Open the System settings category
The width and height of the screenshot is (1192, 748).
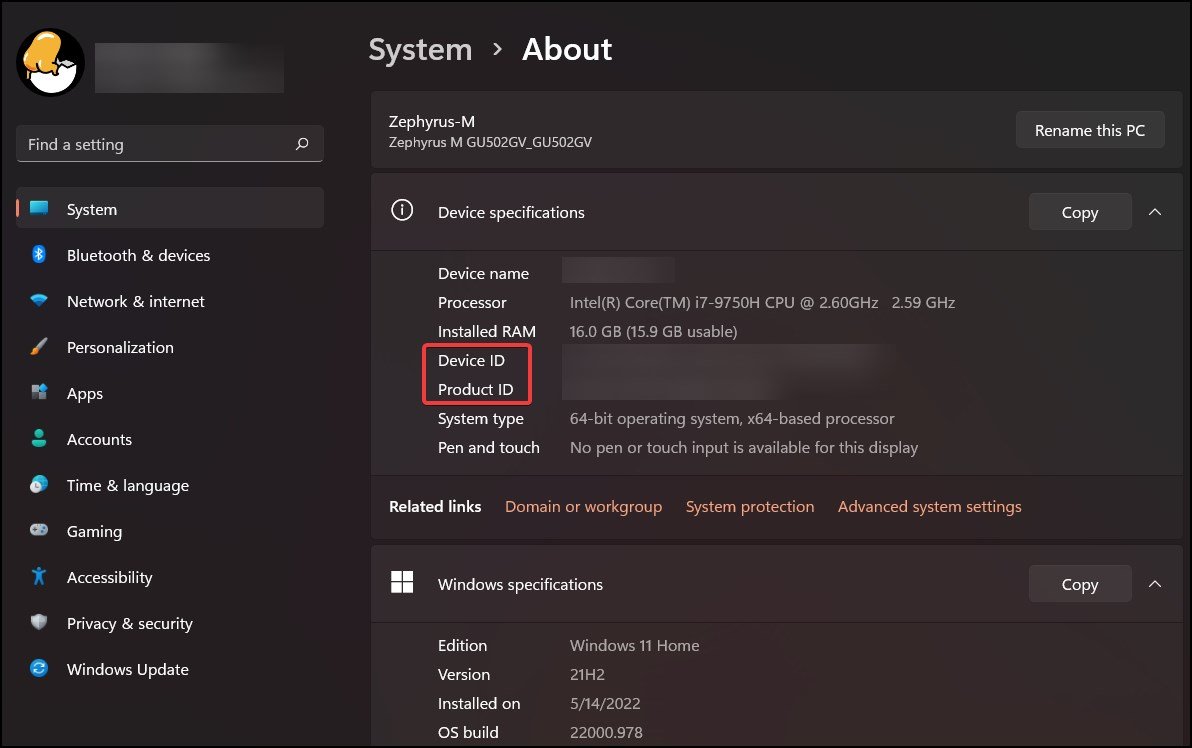[x=170, y=208]
